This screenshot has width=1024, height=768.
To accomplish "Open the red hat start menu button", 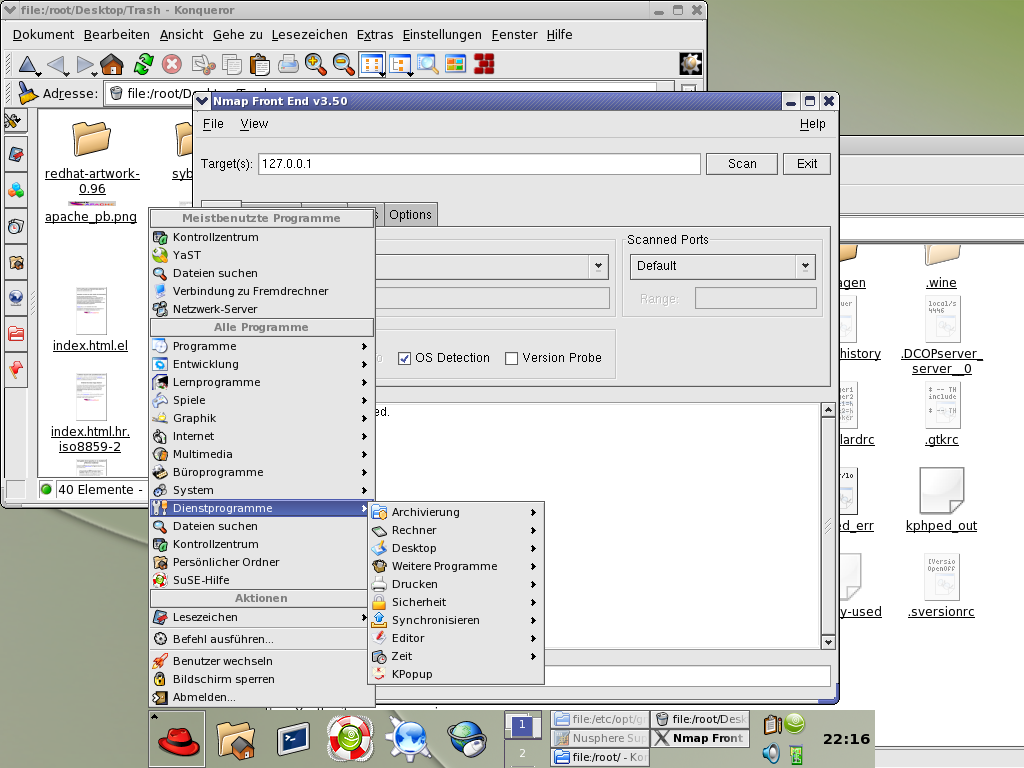I will click(178, 739).
